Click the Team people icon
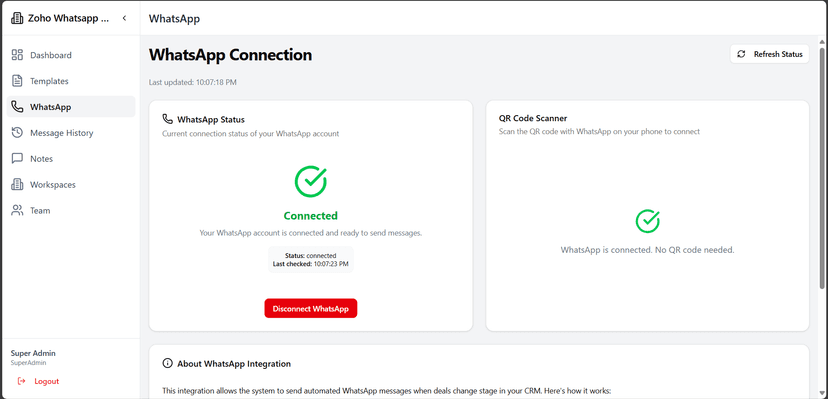Screen dimensions: 828x399 17,211
